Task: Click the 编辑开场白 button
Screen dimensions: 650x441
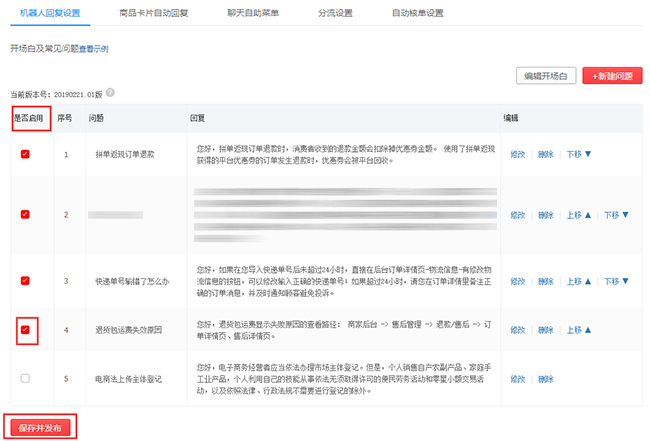Action: click(546, 75)
